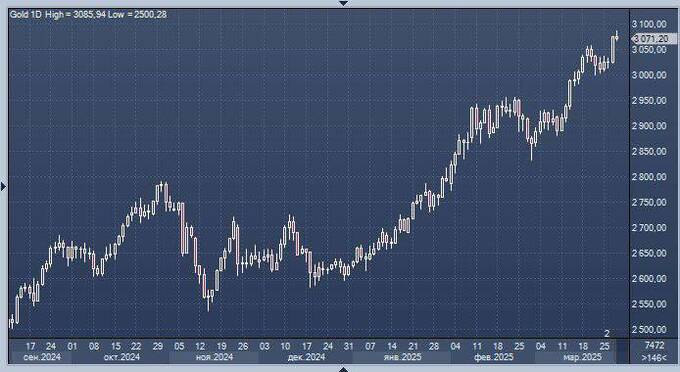This screenshot has height=372, width=680.
Task: Click the 2 500,00 price level label
Action: pos(649,330)
